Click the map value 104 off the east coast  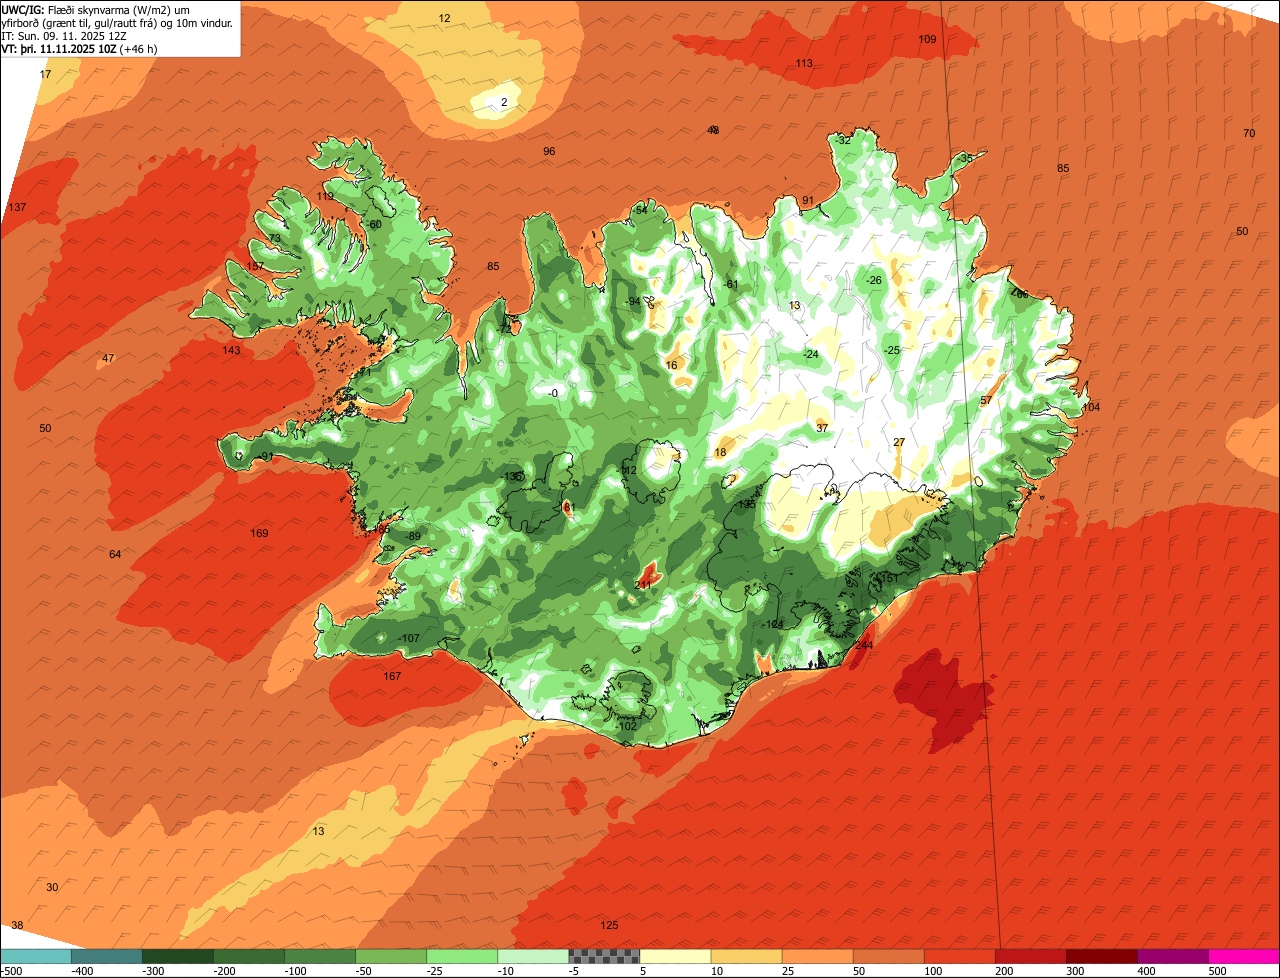(1091, 407)
